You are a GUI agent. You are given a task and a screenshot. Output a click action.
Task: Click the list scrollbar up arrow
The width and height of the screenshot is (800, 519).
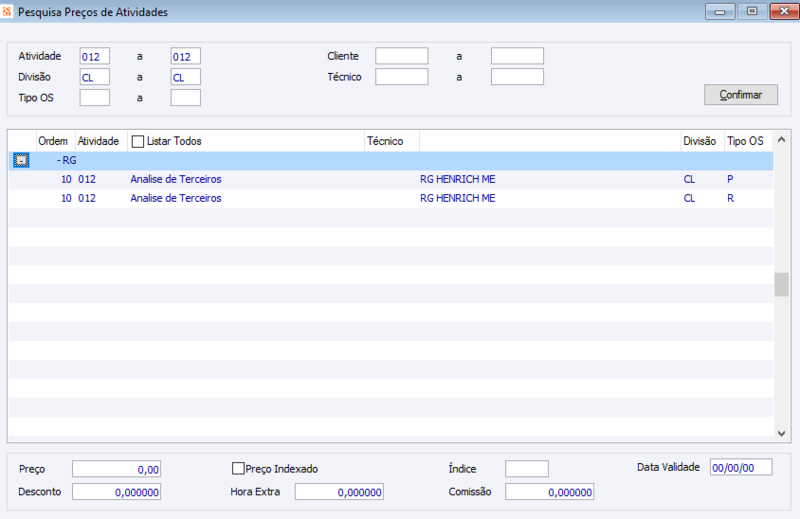pos(781,139)
